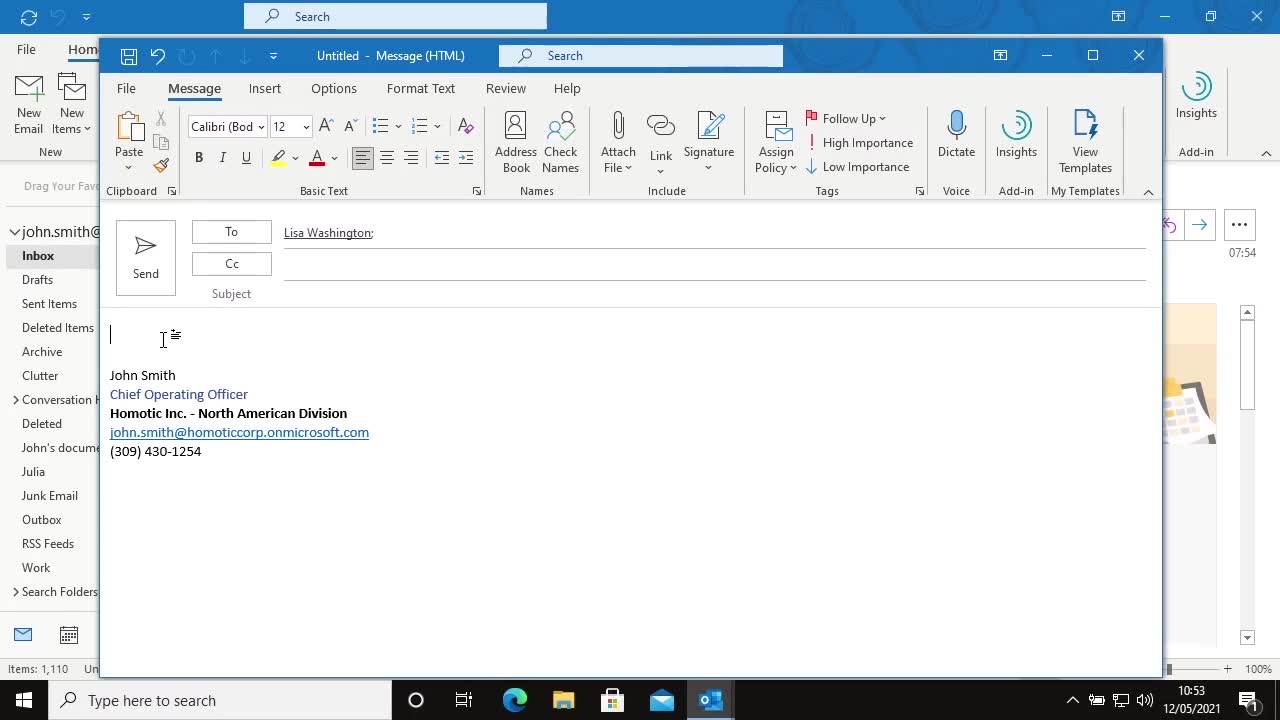The height and width of the screenshot is (720, 1280).
Task: Open File Explorer from the taskbar
Action: tap(563, 700)
